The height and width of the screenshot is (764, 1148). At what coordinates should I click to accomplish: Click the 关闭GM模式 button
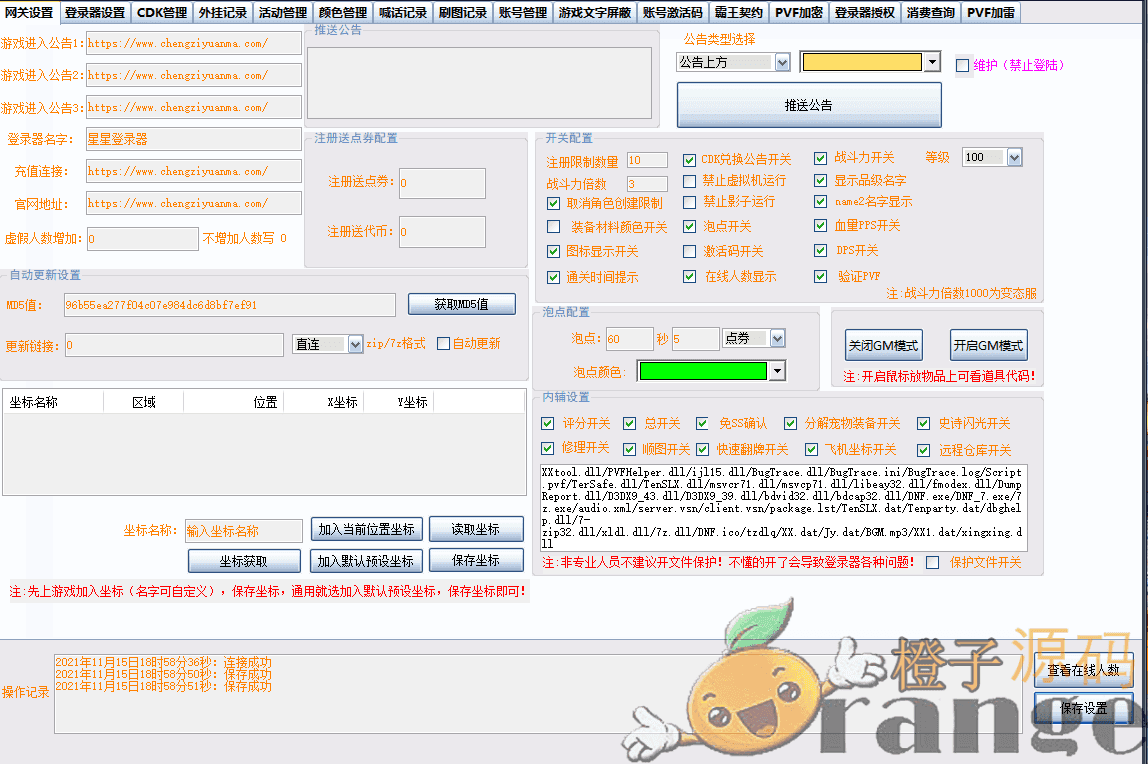click(x=883, y=346)
